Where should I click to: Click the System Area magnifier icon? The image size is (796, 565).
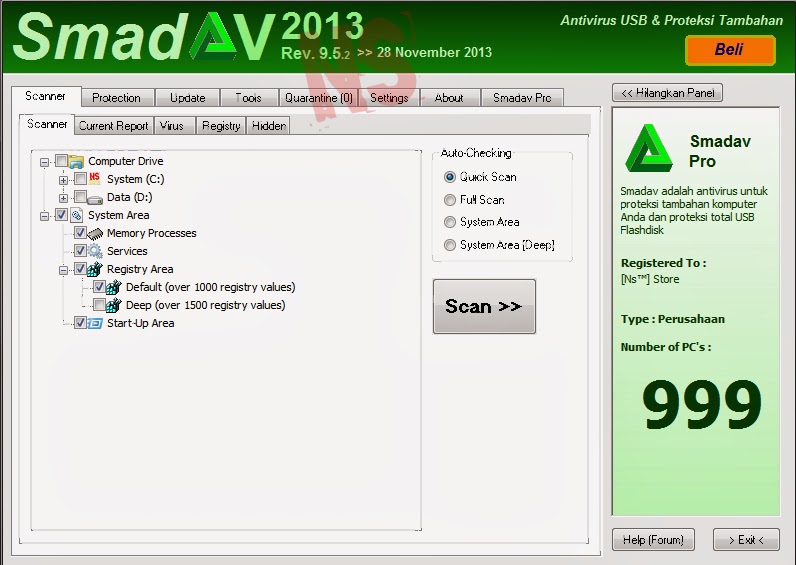[76, 215]
